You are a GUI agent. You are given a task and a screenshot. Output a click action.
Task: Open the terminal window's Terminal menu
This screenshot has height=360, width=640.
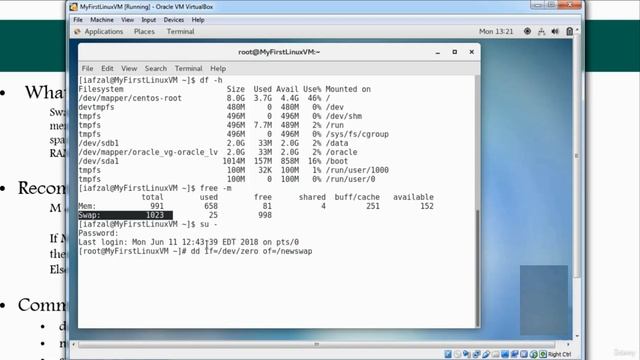coord(188,68)
